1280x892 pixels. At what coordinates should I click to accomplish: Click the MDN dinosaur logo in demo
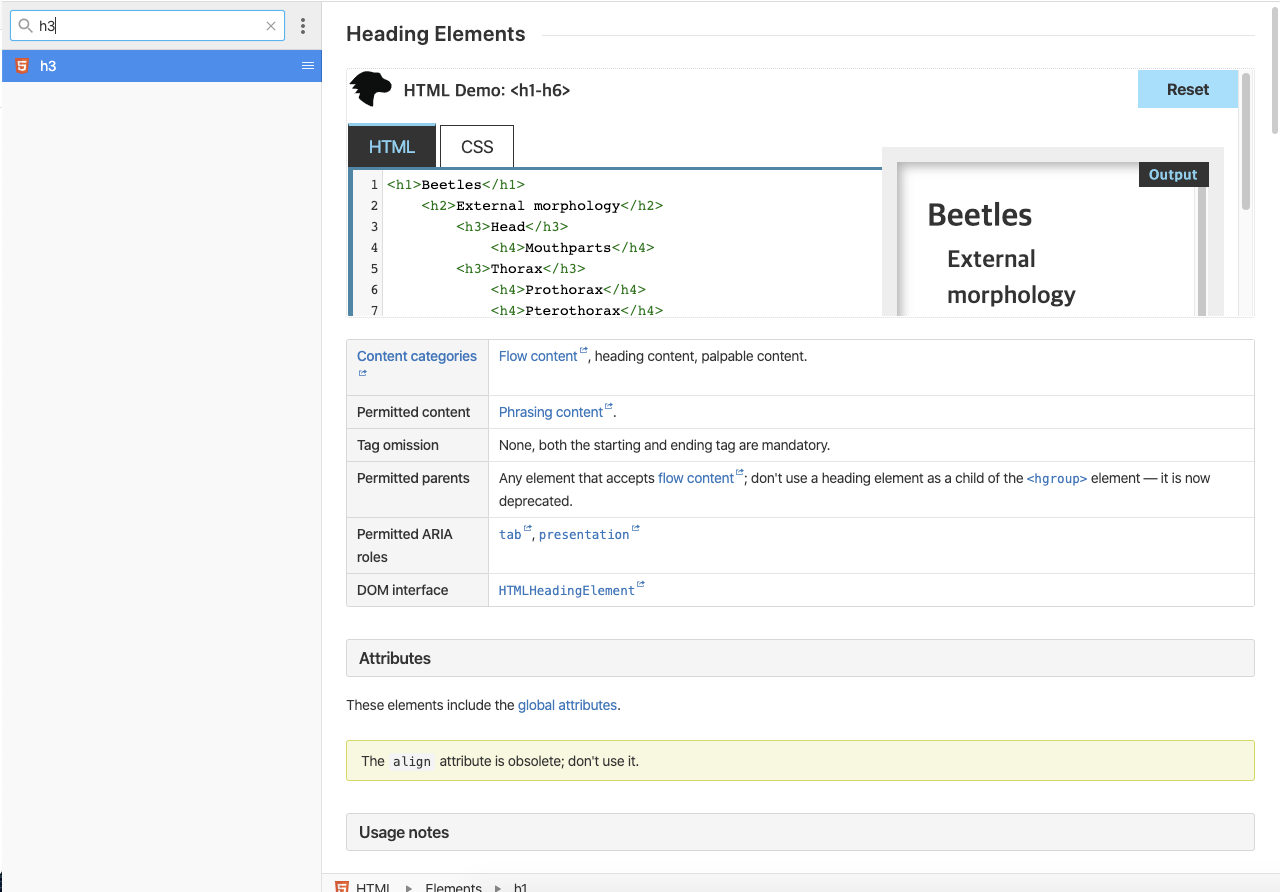coord(371,89)
